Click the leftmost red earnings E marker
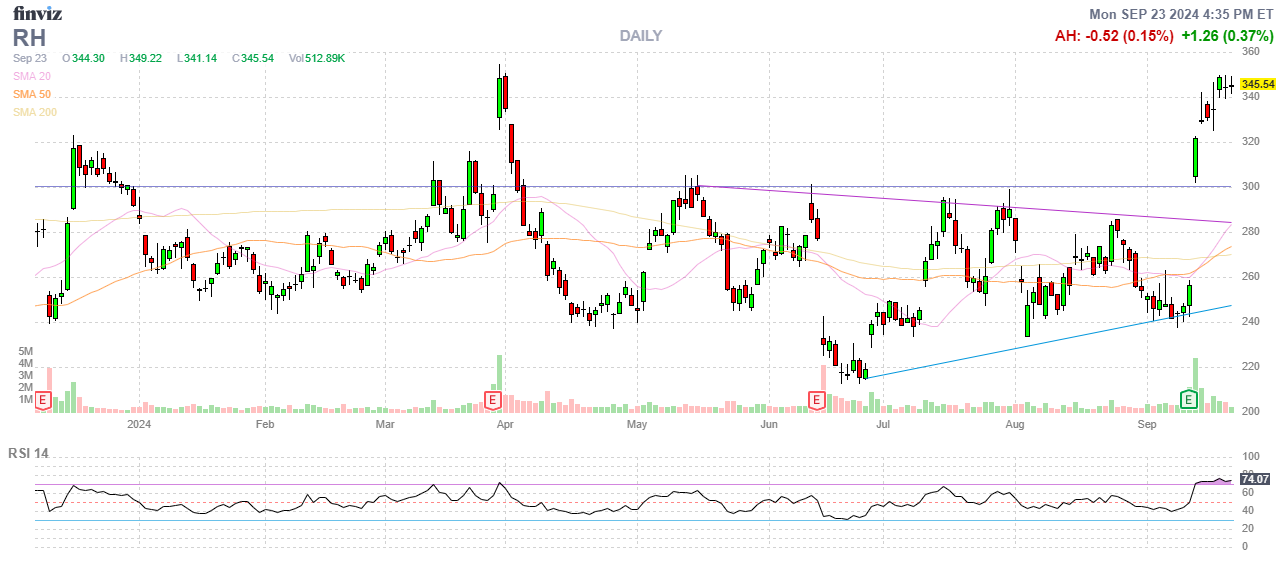 (x=43, y=401)
